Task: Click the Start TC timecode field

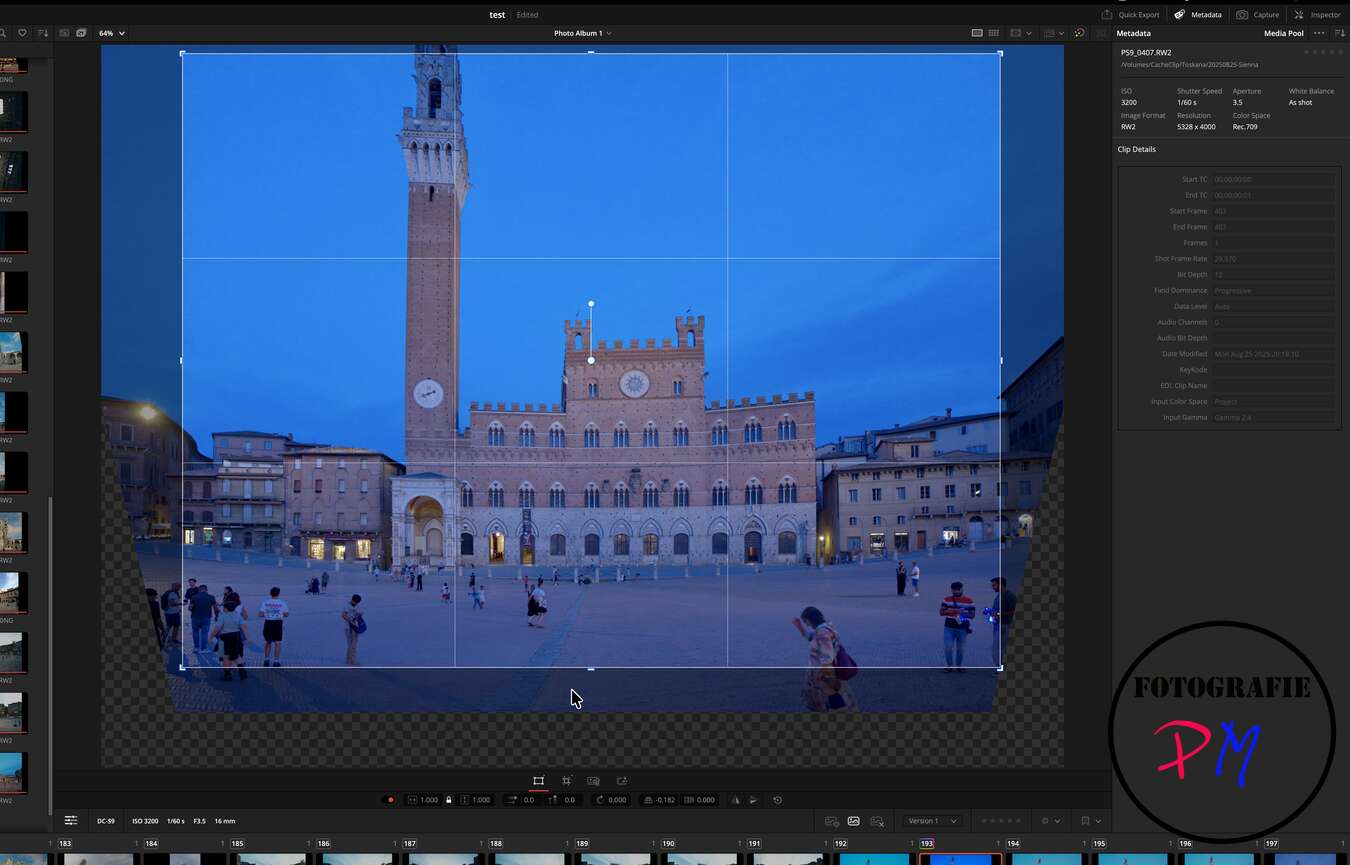Action: click(1273, 179)
